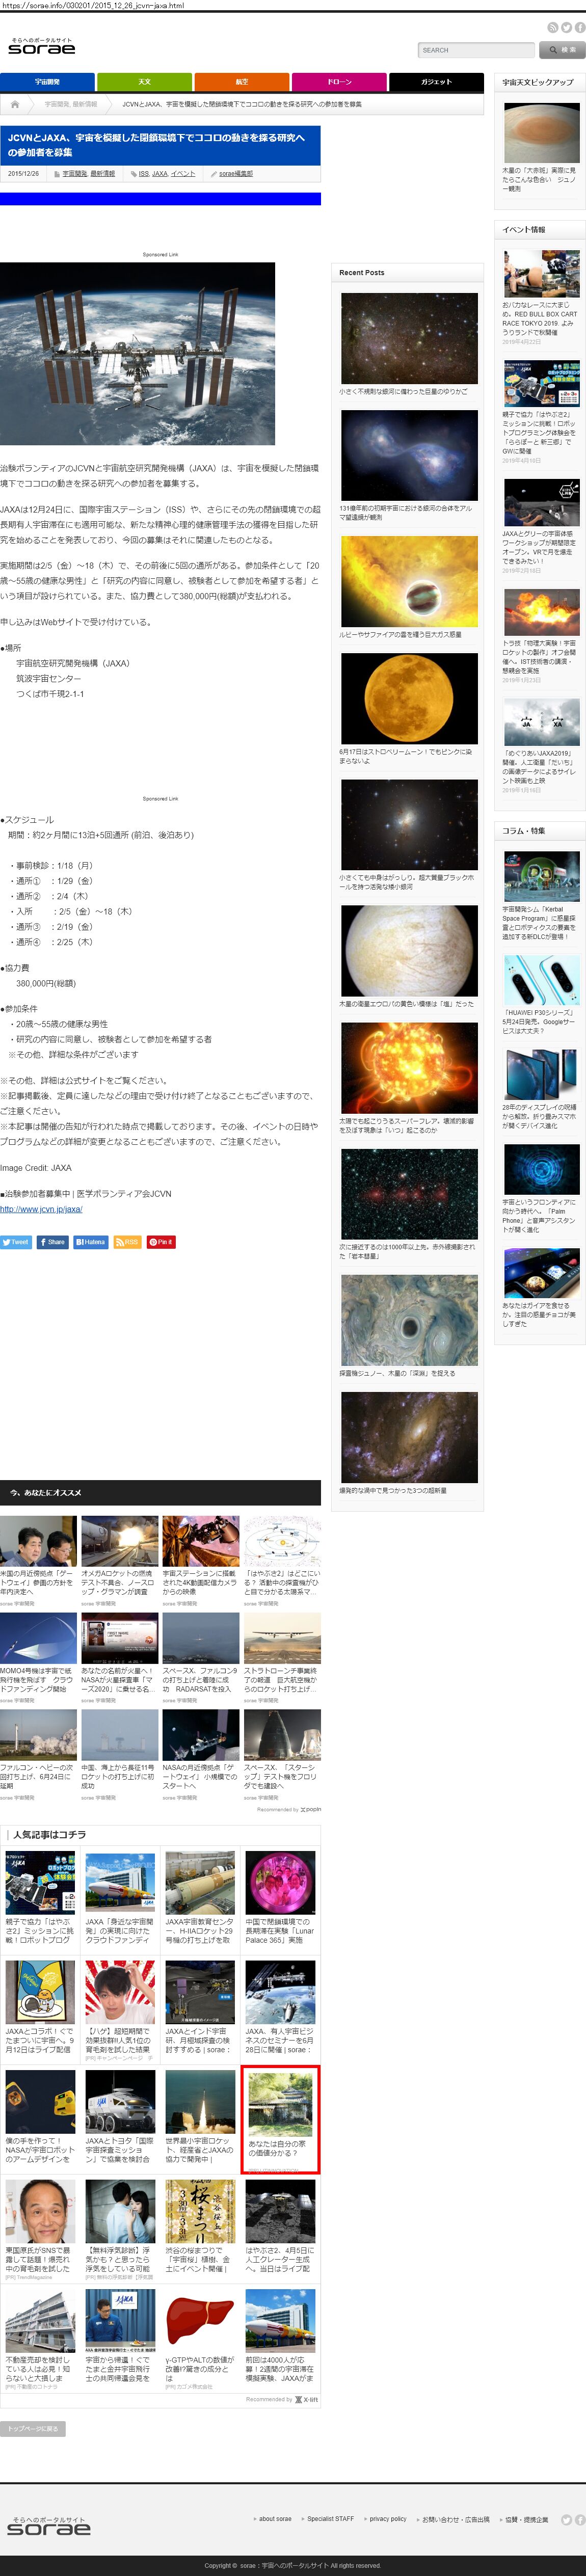Open the www.jcvn.jp/jaxa/ hyperlink
Image resolution: width=586 pixels, height=2576 pixels.
click(41, 1208)
